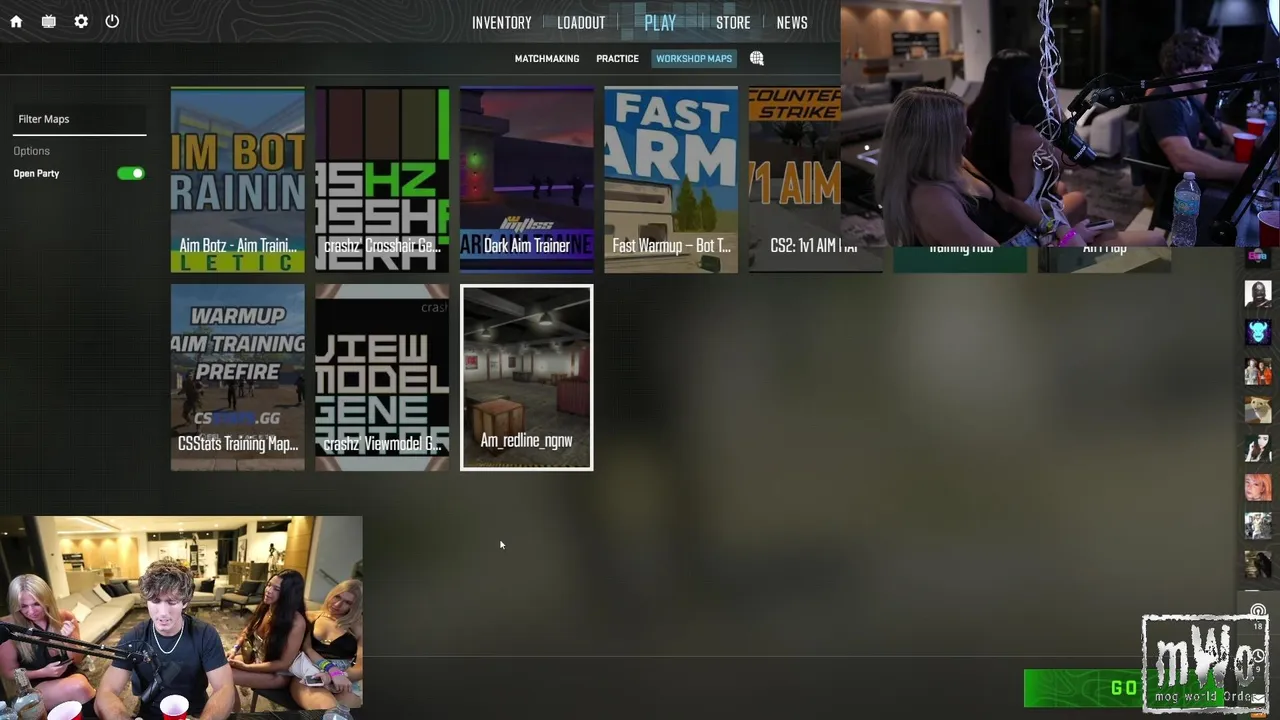The image size is (1280, 720).
Task: Click the Filter Maps input field
Action: (79, 119)
